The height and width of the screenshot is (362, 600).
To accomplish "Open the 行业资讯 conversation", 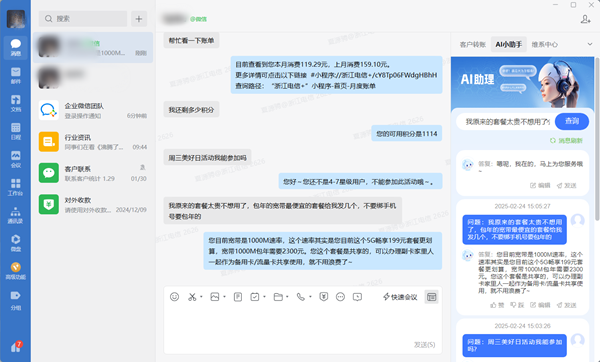I will click(93, 142).
